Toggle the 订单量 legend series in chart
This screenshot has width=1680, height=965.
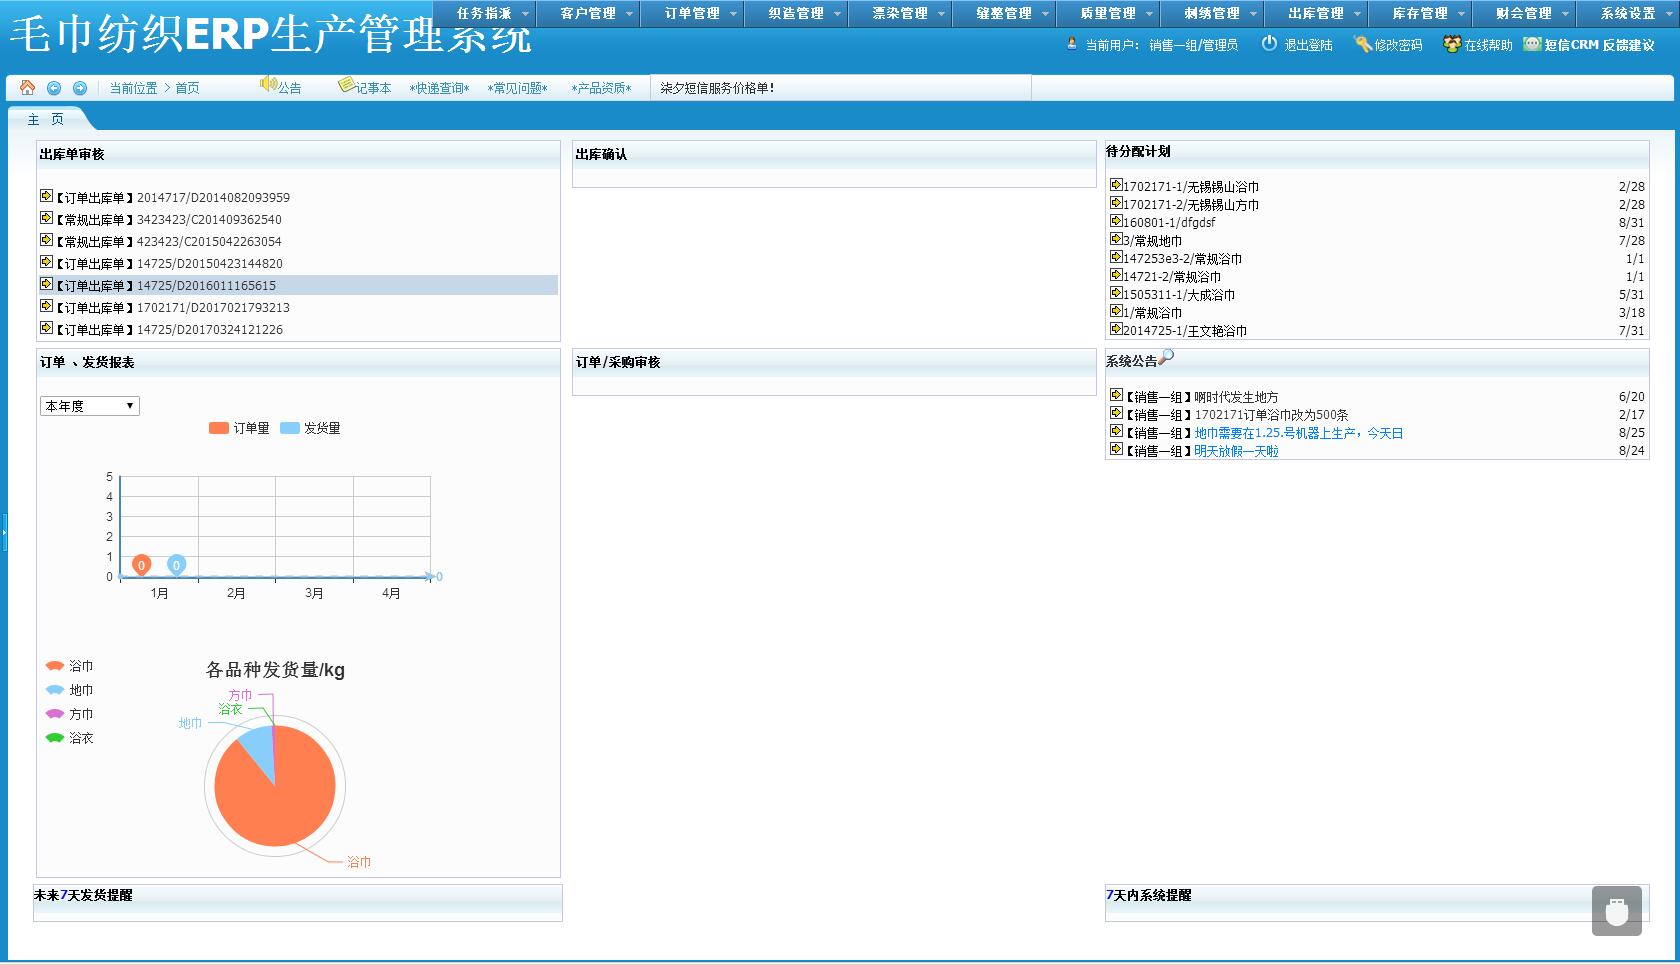point(219,428)
